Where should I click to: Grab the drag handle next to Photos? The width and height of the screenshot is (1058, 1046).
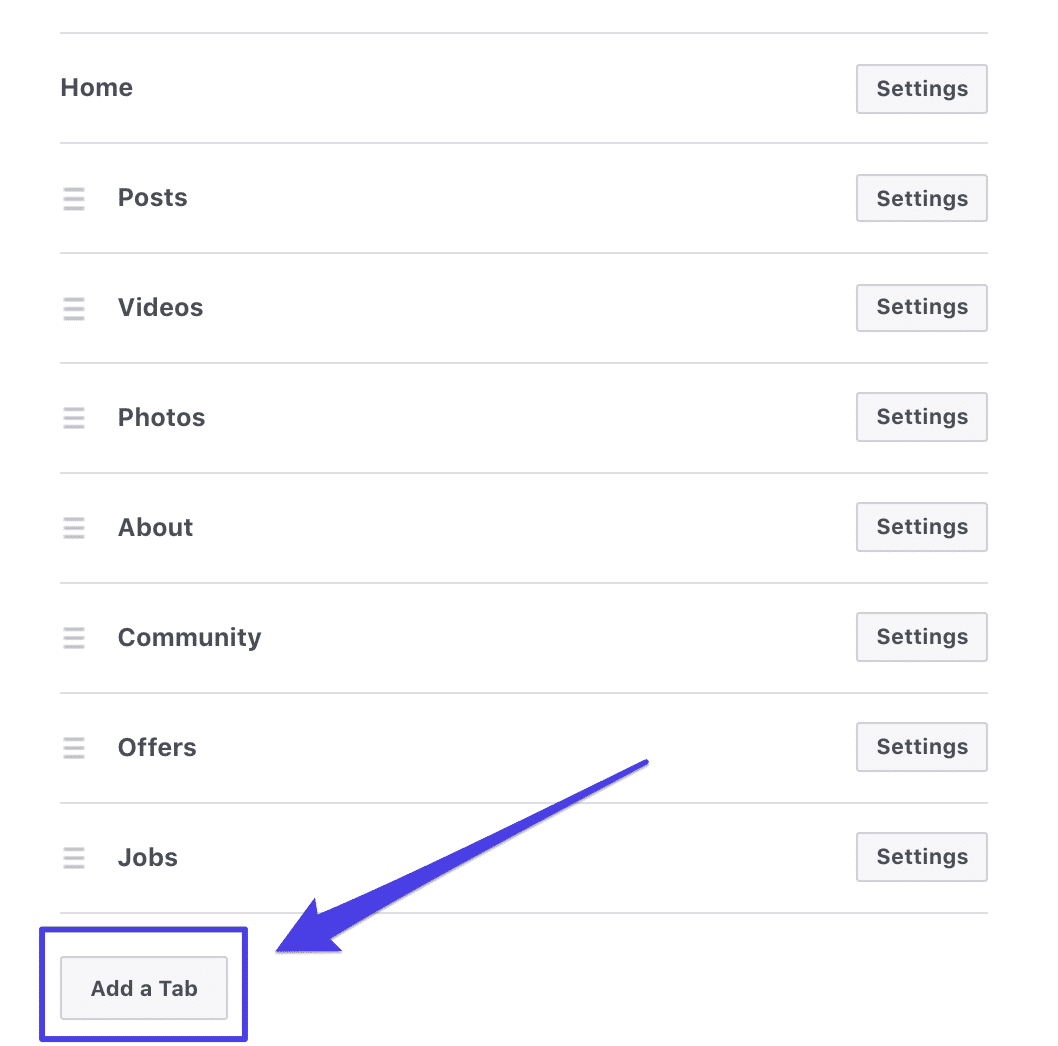[74, 418]
